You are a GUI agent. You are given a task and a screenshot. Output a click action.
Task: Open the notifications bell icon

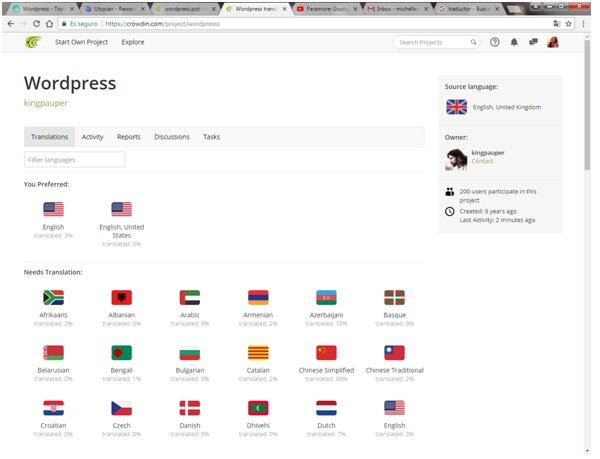pyautogui.click(x=514, y=42)
